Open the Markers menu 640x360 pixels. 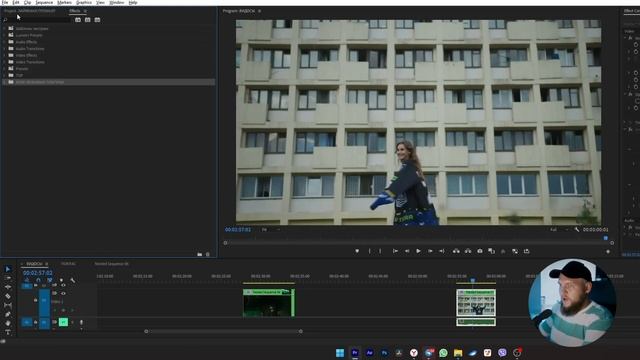tap(64, 2)
